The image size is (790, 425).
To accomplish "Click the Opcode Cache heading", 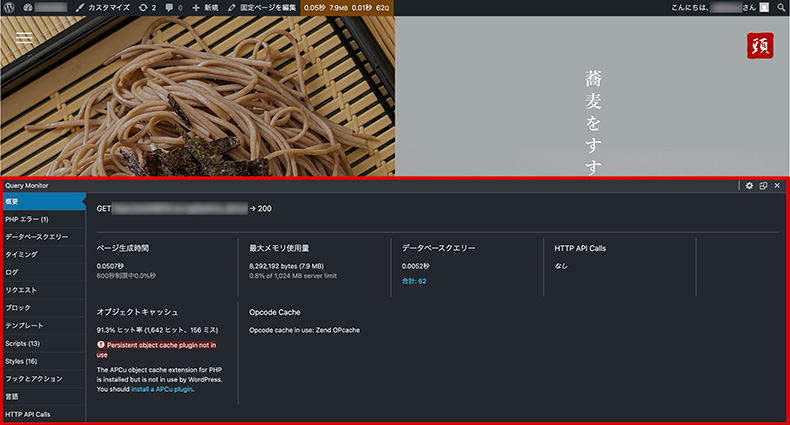I will pos(275,312).
